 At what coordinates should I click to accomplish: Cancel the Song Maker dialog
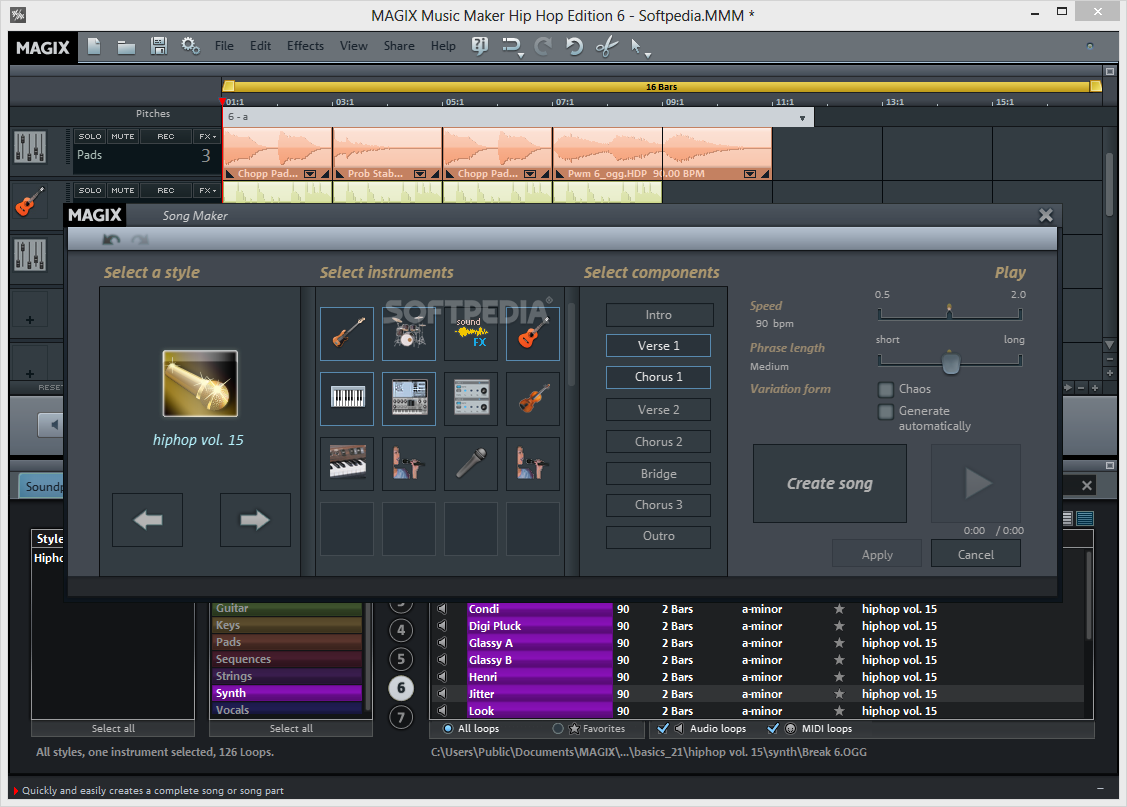975,555
